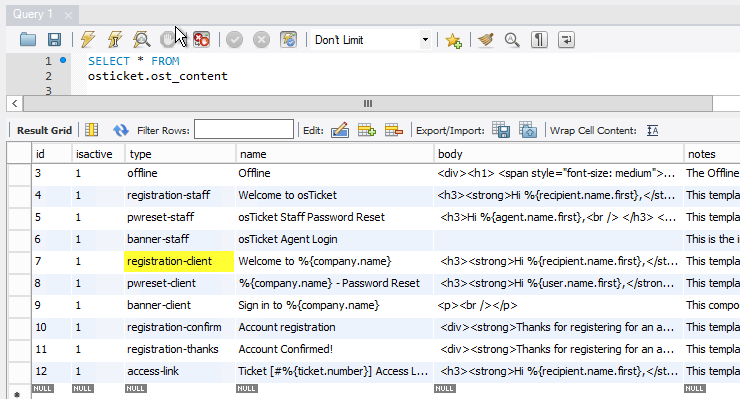This screenshot has height=399, width=740.
Task: Select the new-row asterisk row header
Action: coord(18,392)
